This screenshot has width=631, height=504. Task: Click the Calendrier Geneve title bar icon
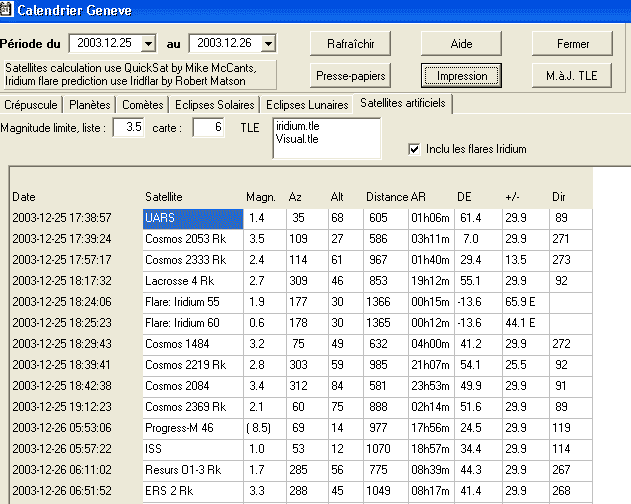point(7,9)
